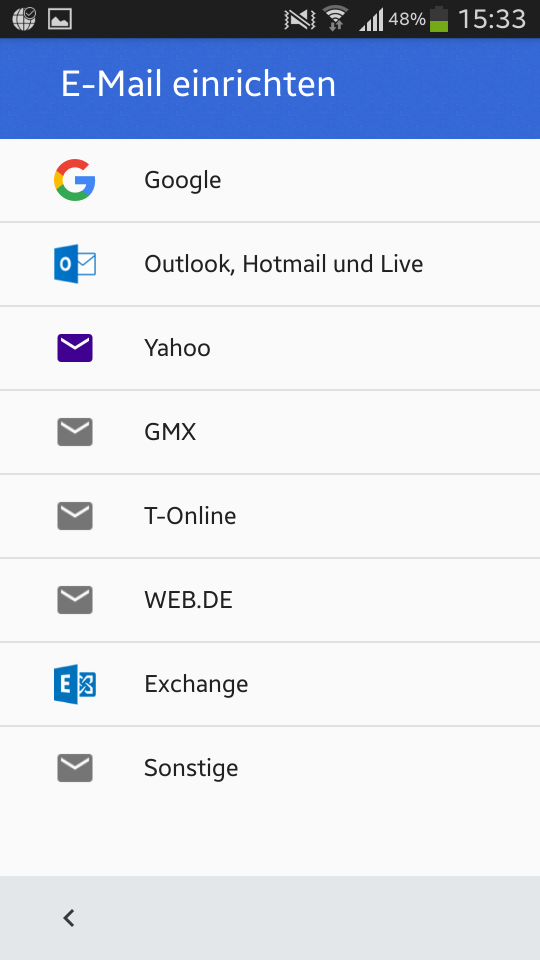The image size is (540, 960).
Task: Tap the Sonstige envelope icon
Action: pos(75,768)
